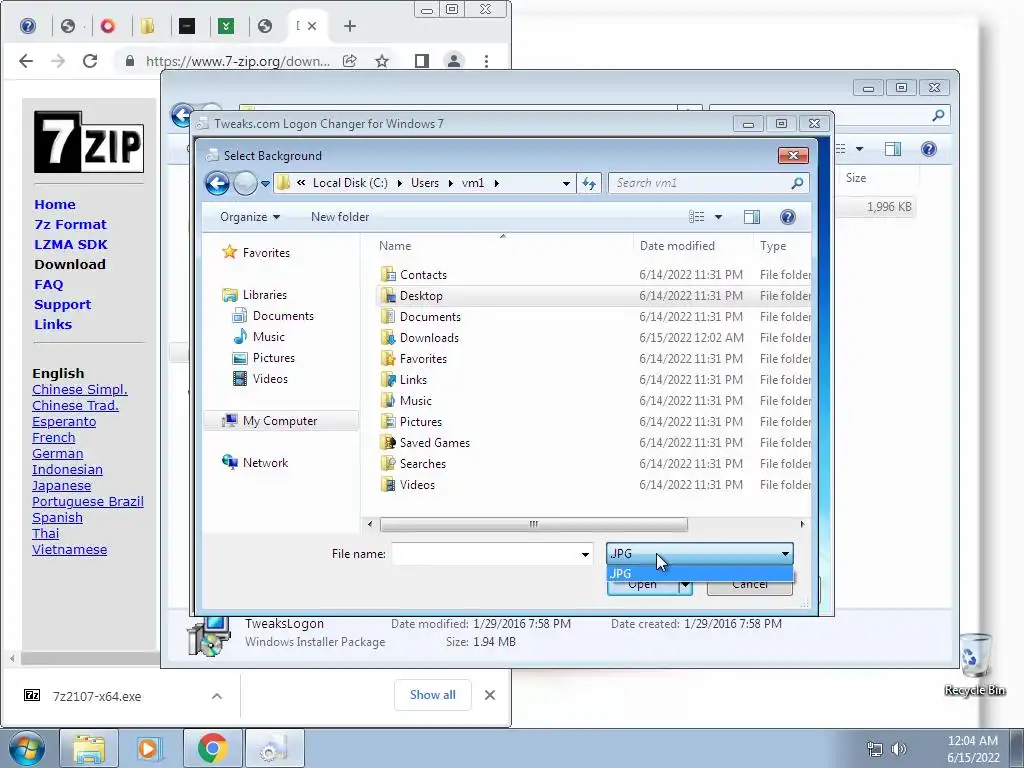Click Show all downloads button in Chrome
This screenshot has width=1024, height=768.
click(x=432, y=695)
